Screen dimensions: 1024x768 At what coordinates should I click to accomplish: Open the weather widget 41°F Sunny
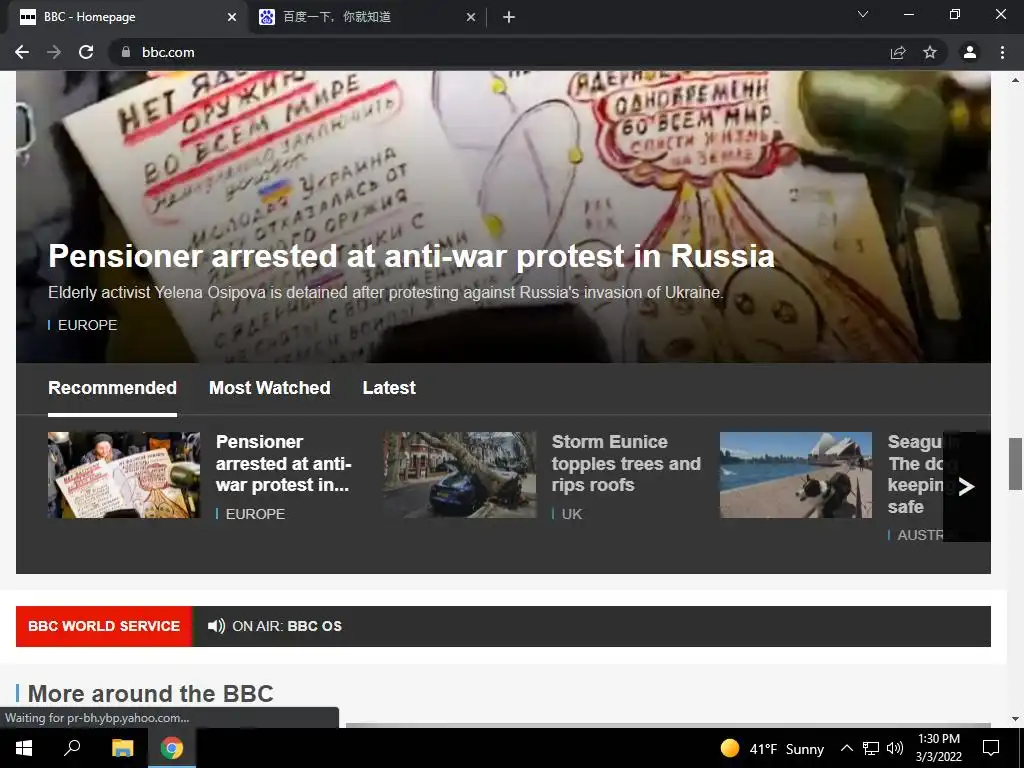(772, 748)
